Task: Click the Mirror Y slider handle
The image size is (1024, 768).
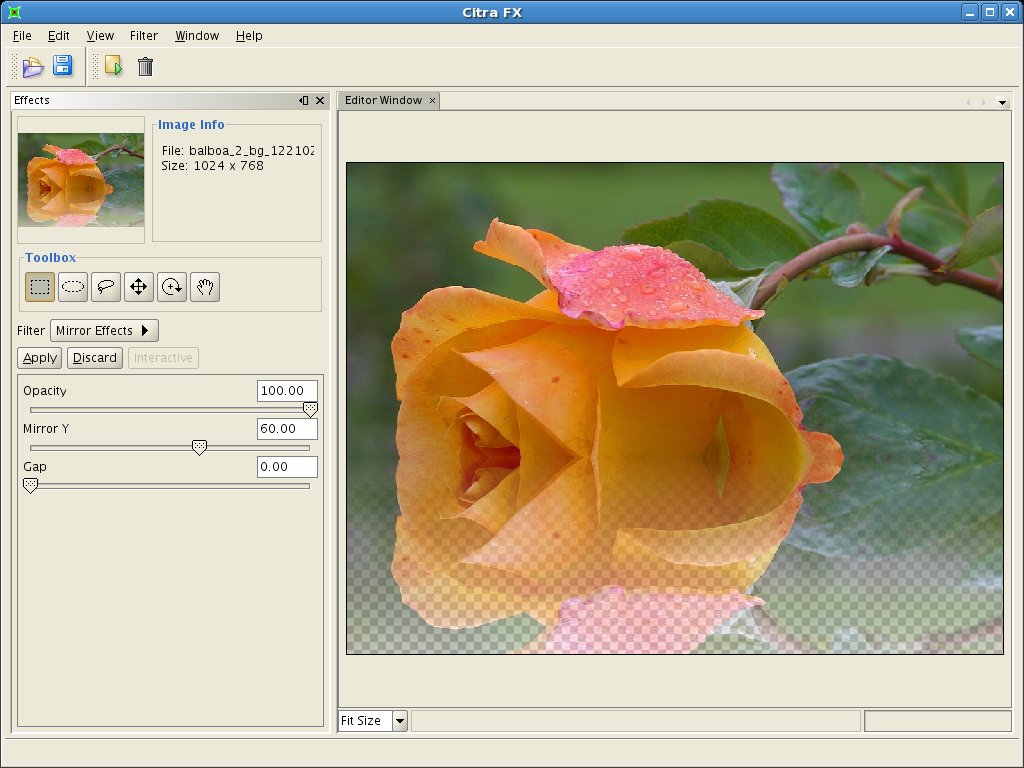Action: tap(199, 448)
